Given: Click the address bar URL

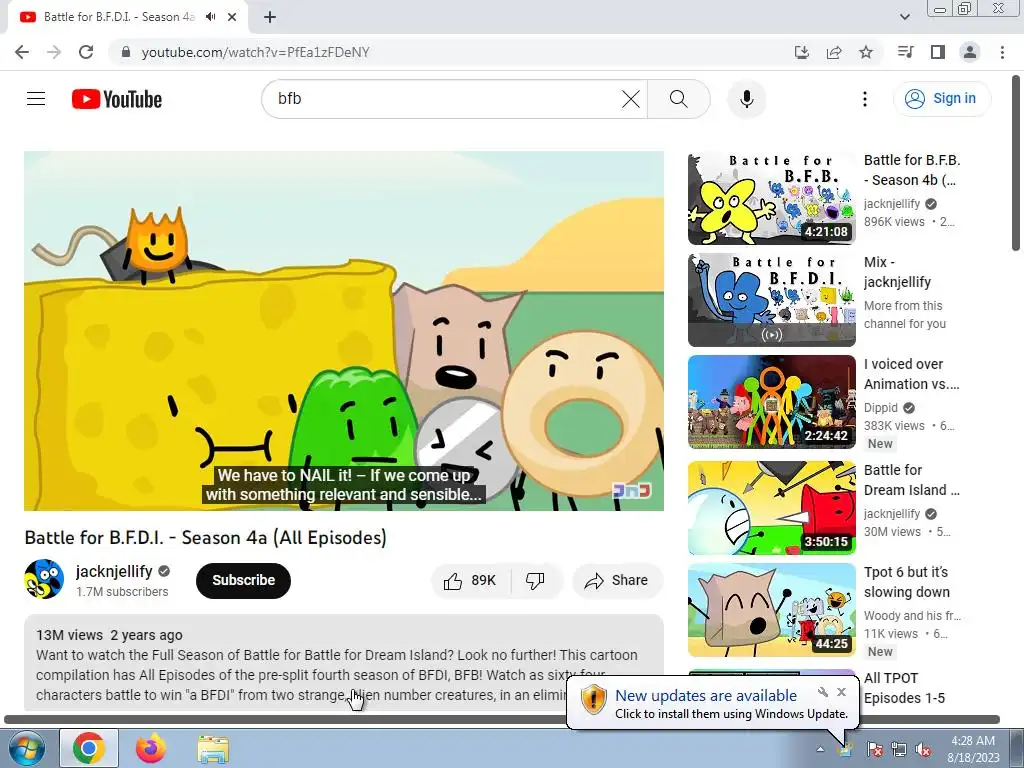Looking at the screenshot, I should coord(256,52).
